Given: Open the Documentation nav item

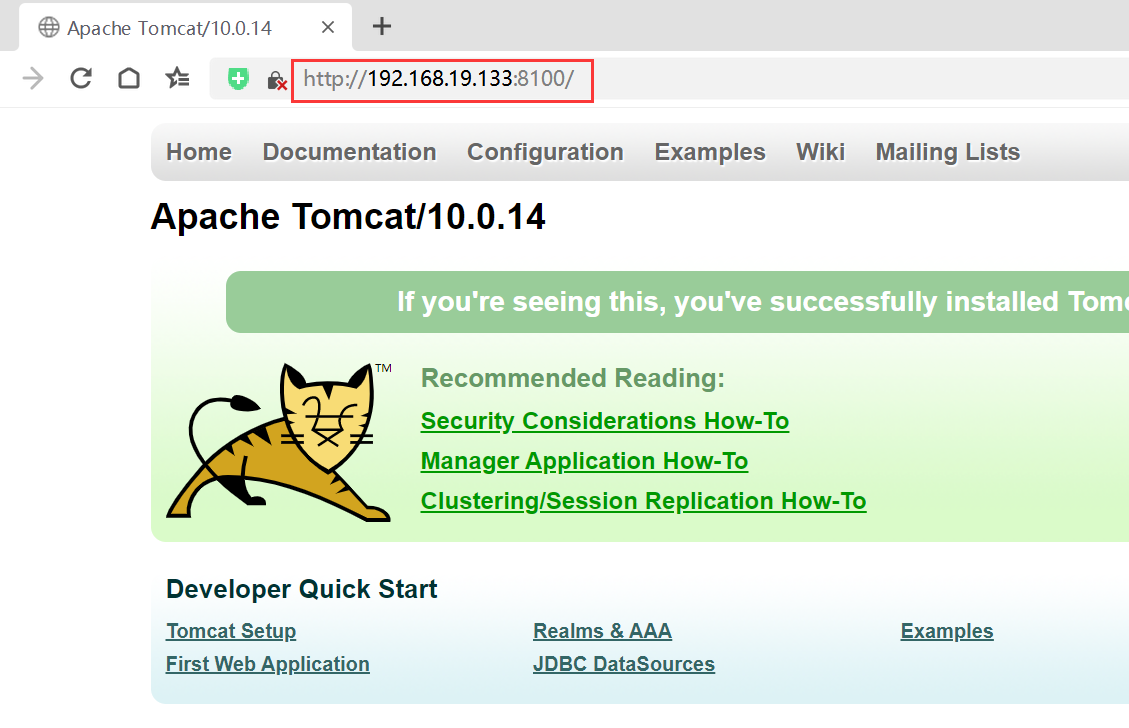Looking at the screenshot, I should (349, 152).
